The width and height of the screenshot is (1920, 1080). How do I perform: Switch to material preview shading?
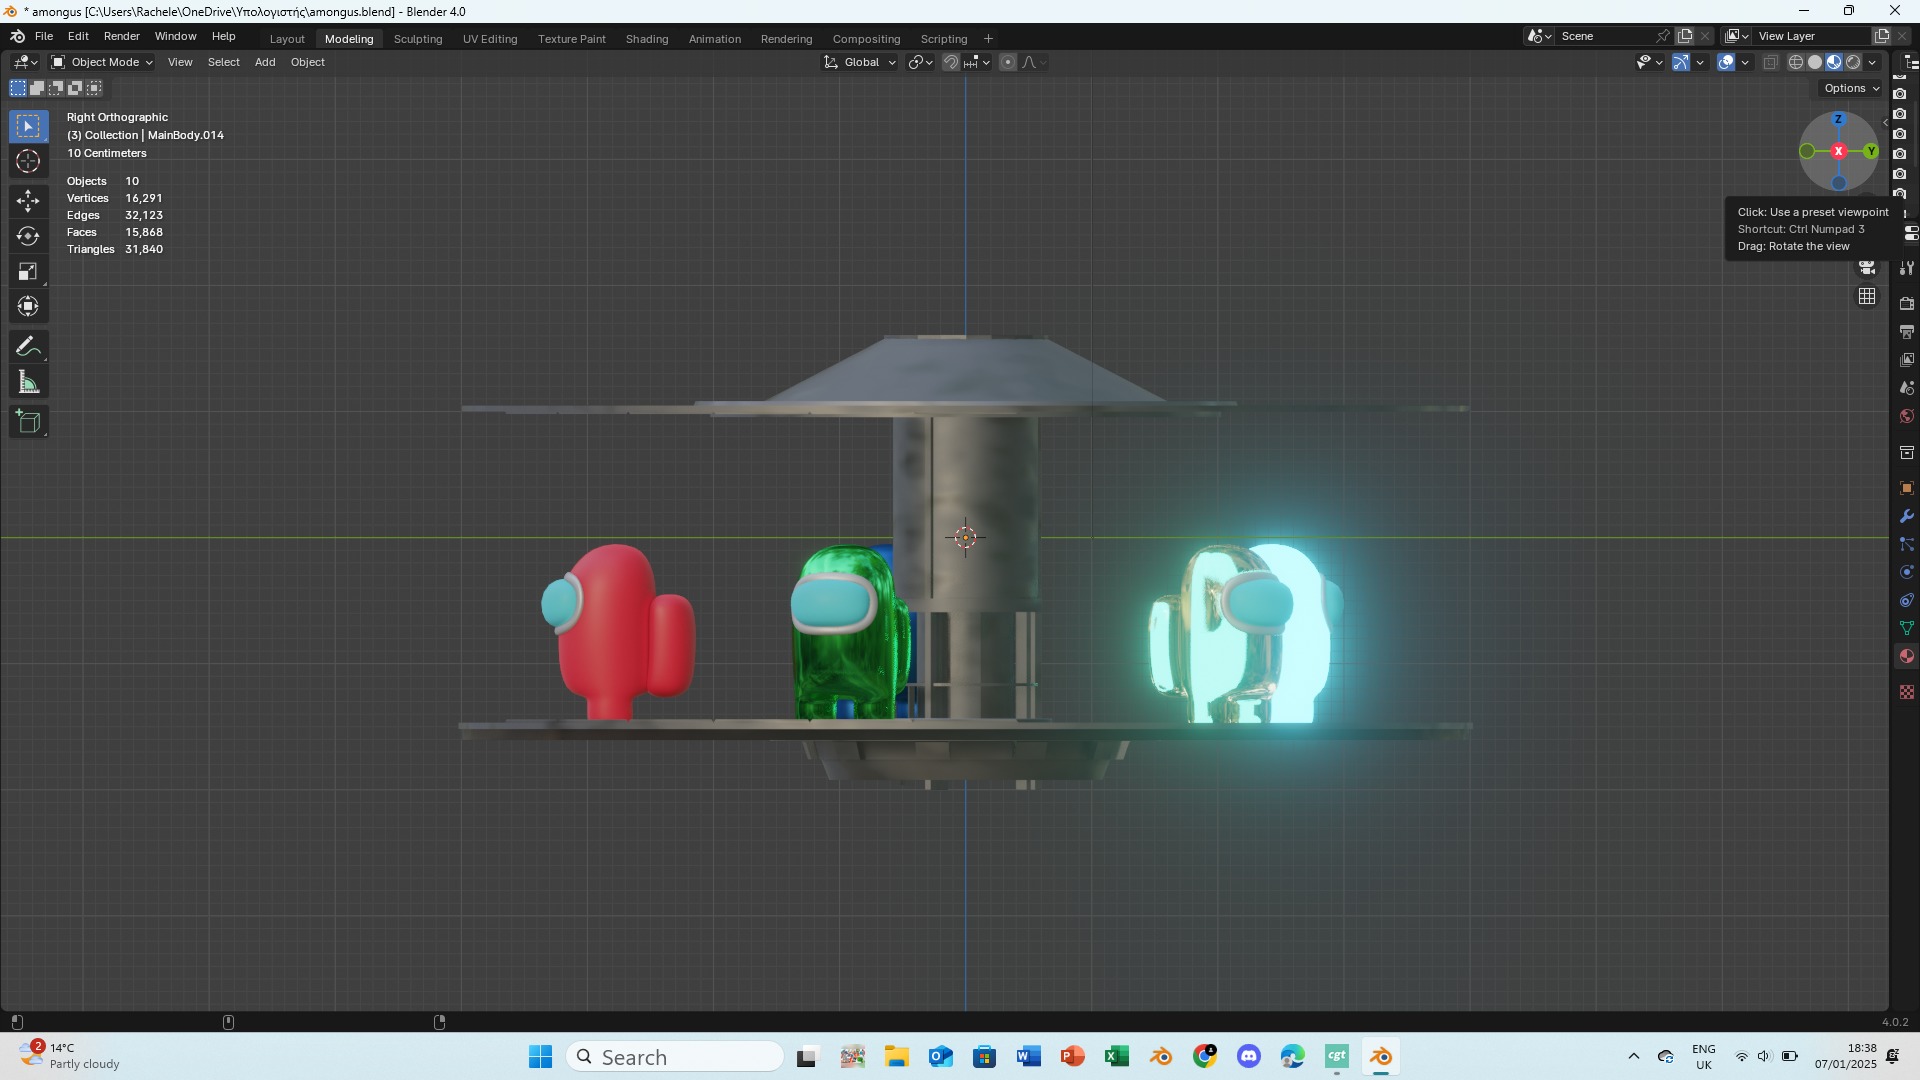coord(1834,62)
